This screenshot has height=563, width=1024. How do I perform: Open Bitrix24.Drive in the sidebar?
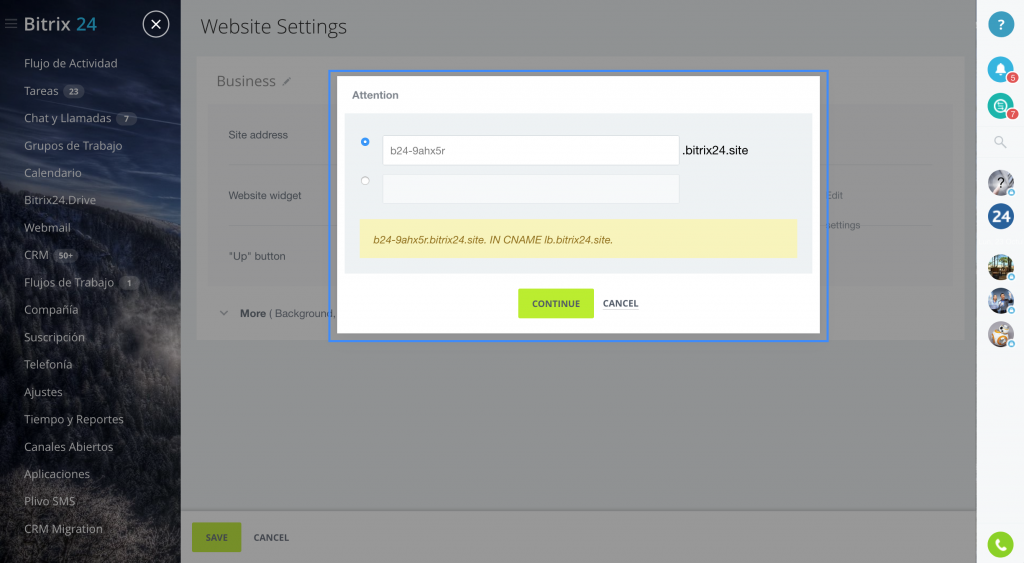[60, 200]
